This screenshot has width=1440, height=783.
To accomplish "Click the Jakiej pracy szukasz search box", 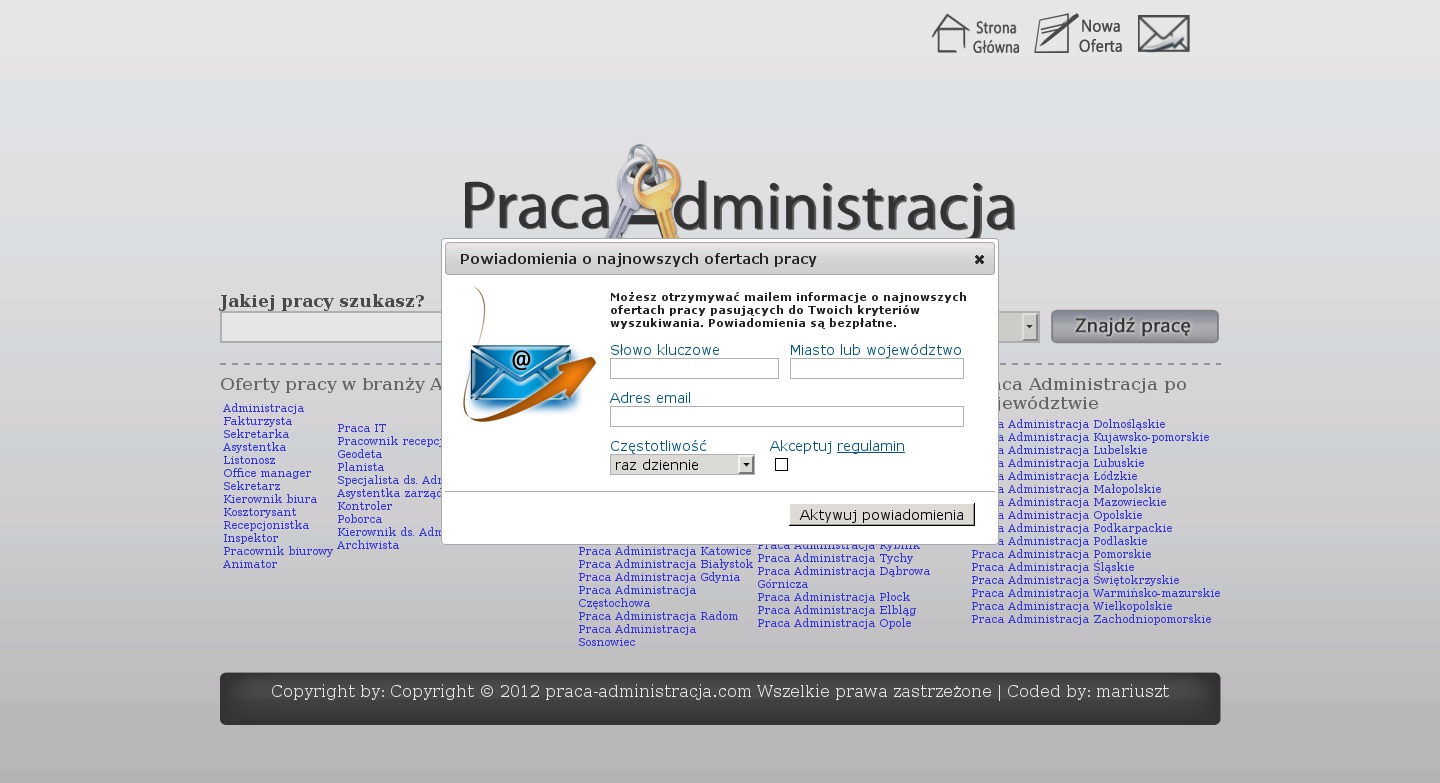I will point(330,327).
